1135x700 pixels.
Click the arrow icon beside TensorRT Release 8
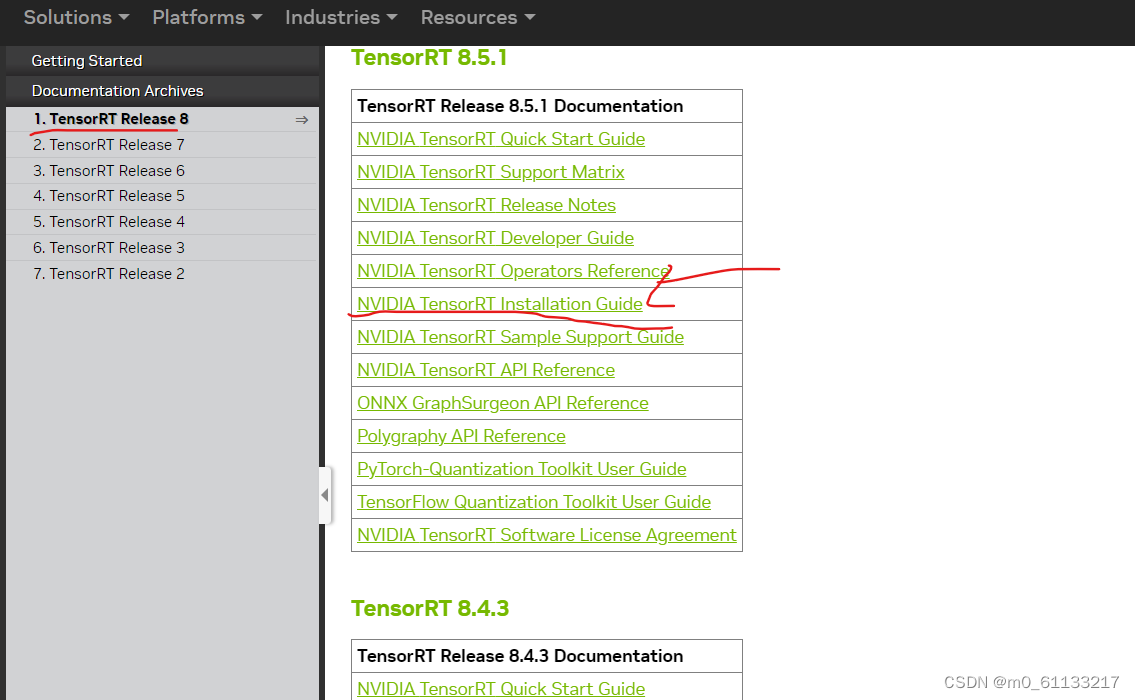click(x=302, y=120)
